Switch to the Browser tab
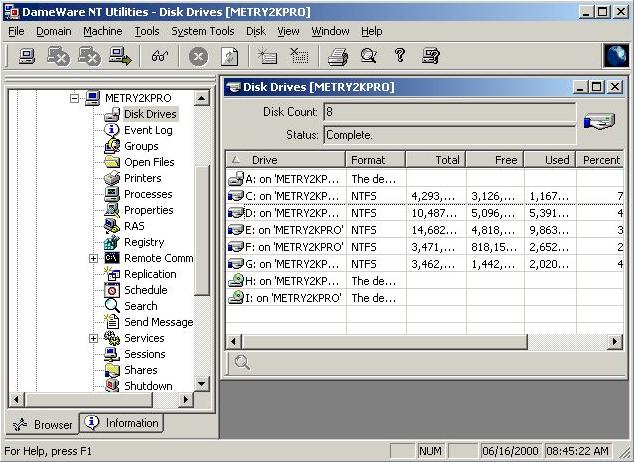 42,424
